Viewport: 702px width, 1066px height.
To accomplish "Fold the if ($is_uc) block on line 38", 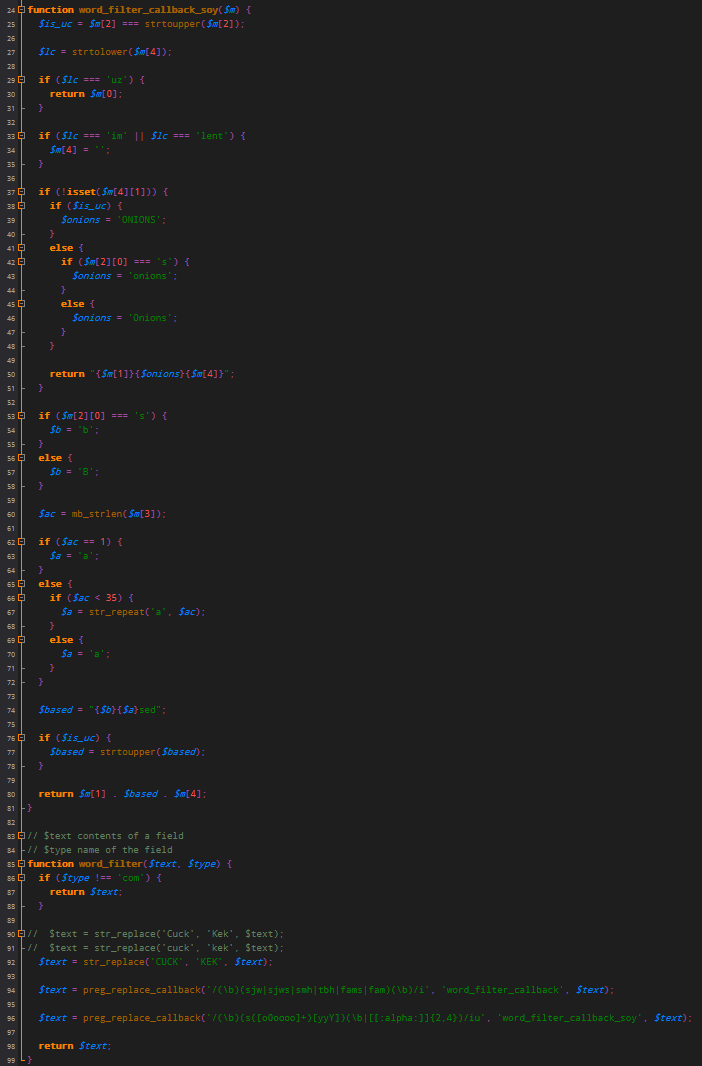I will coord(22,206).
